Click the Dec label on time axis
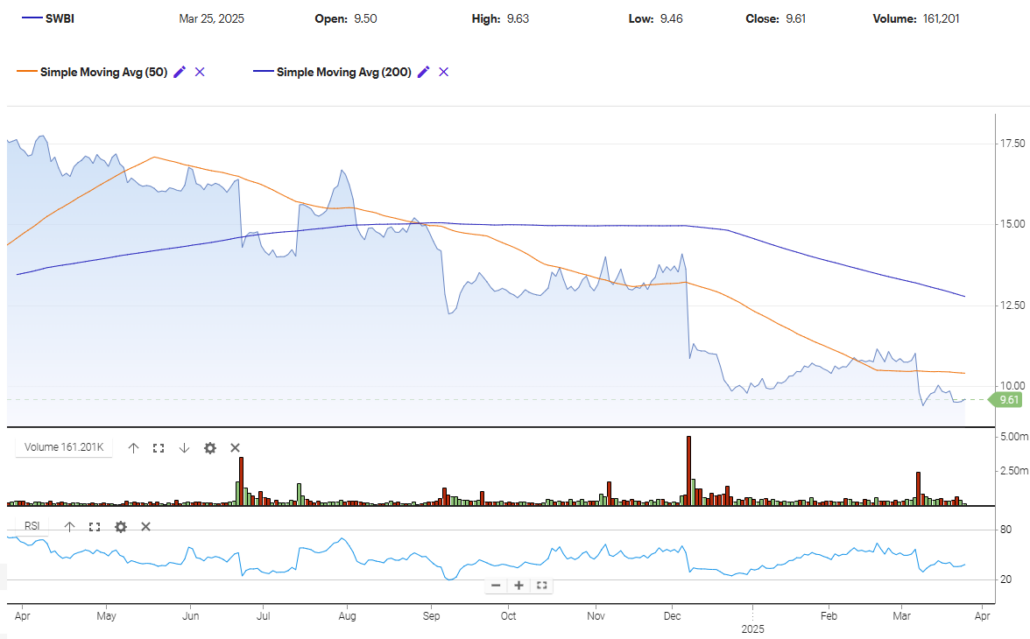 tap(672, 616)
